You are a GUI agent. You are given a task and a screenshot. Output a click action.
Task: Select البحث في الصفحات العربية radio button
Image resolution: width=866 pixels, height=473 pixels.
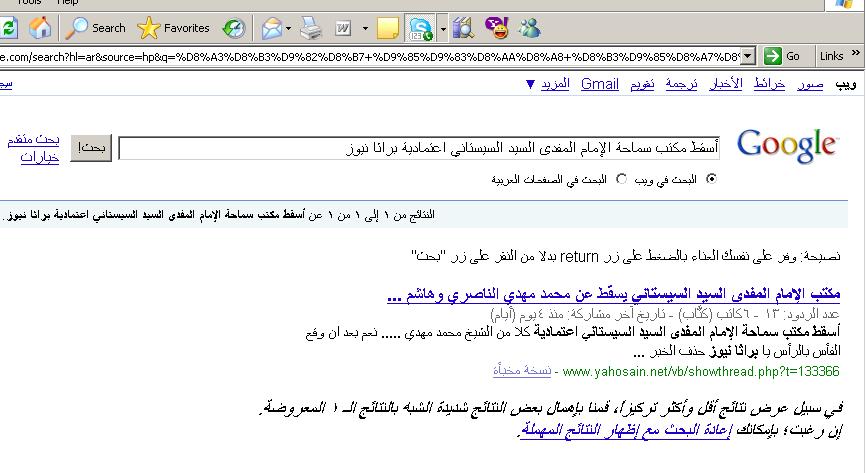[621, 179]
